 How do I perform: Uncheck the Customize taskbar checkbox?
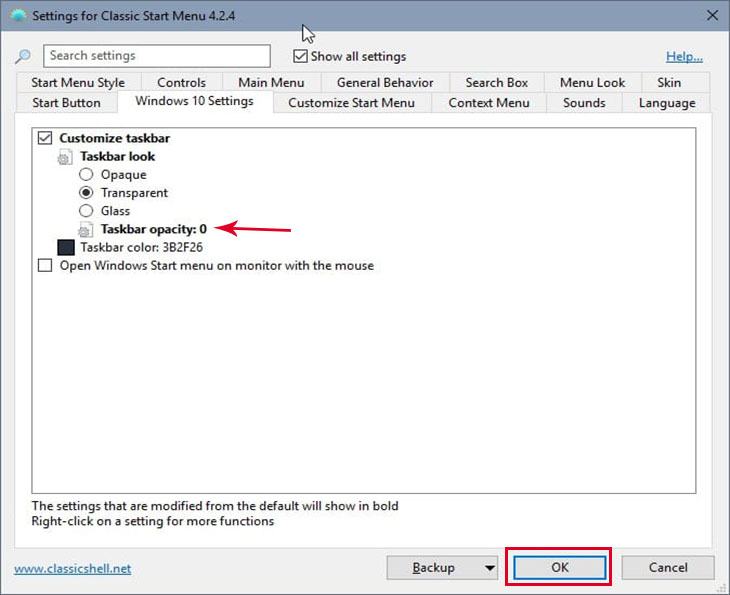pyautogui.click(x=45, y=138)
